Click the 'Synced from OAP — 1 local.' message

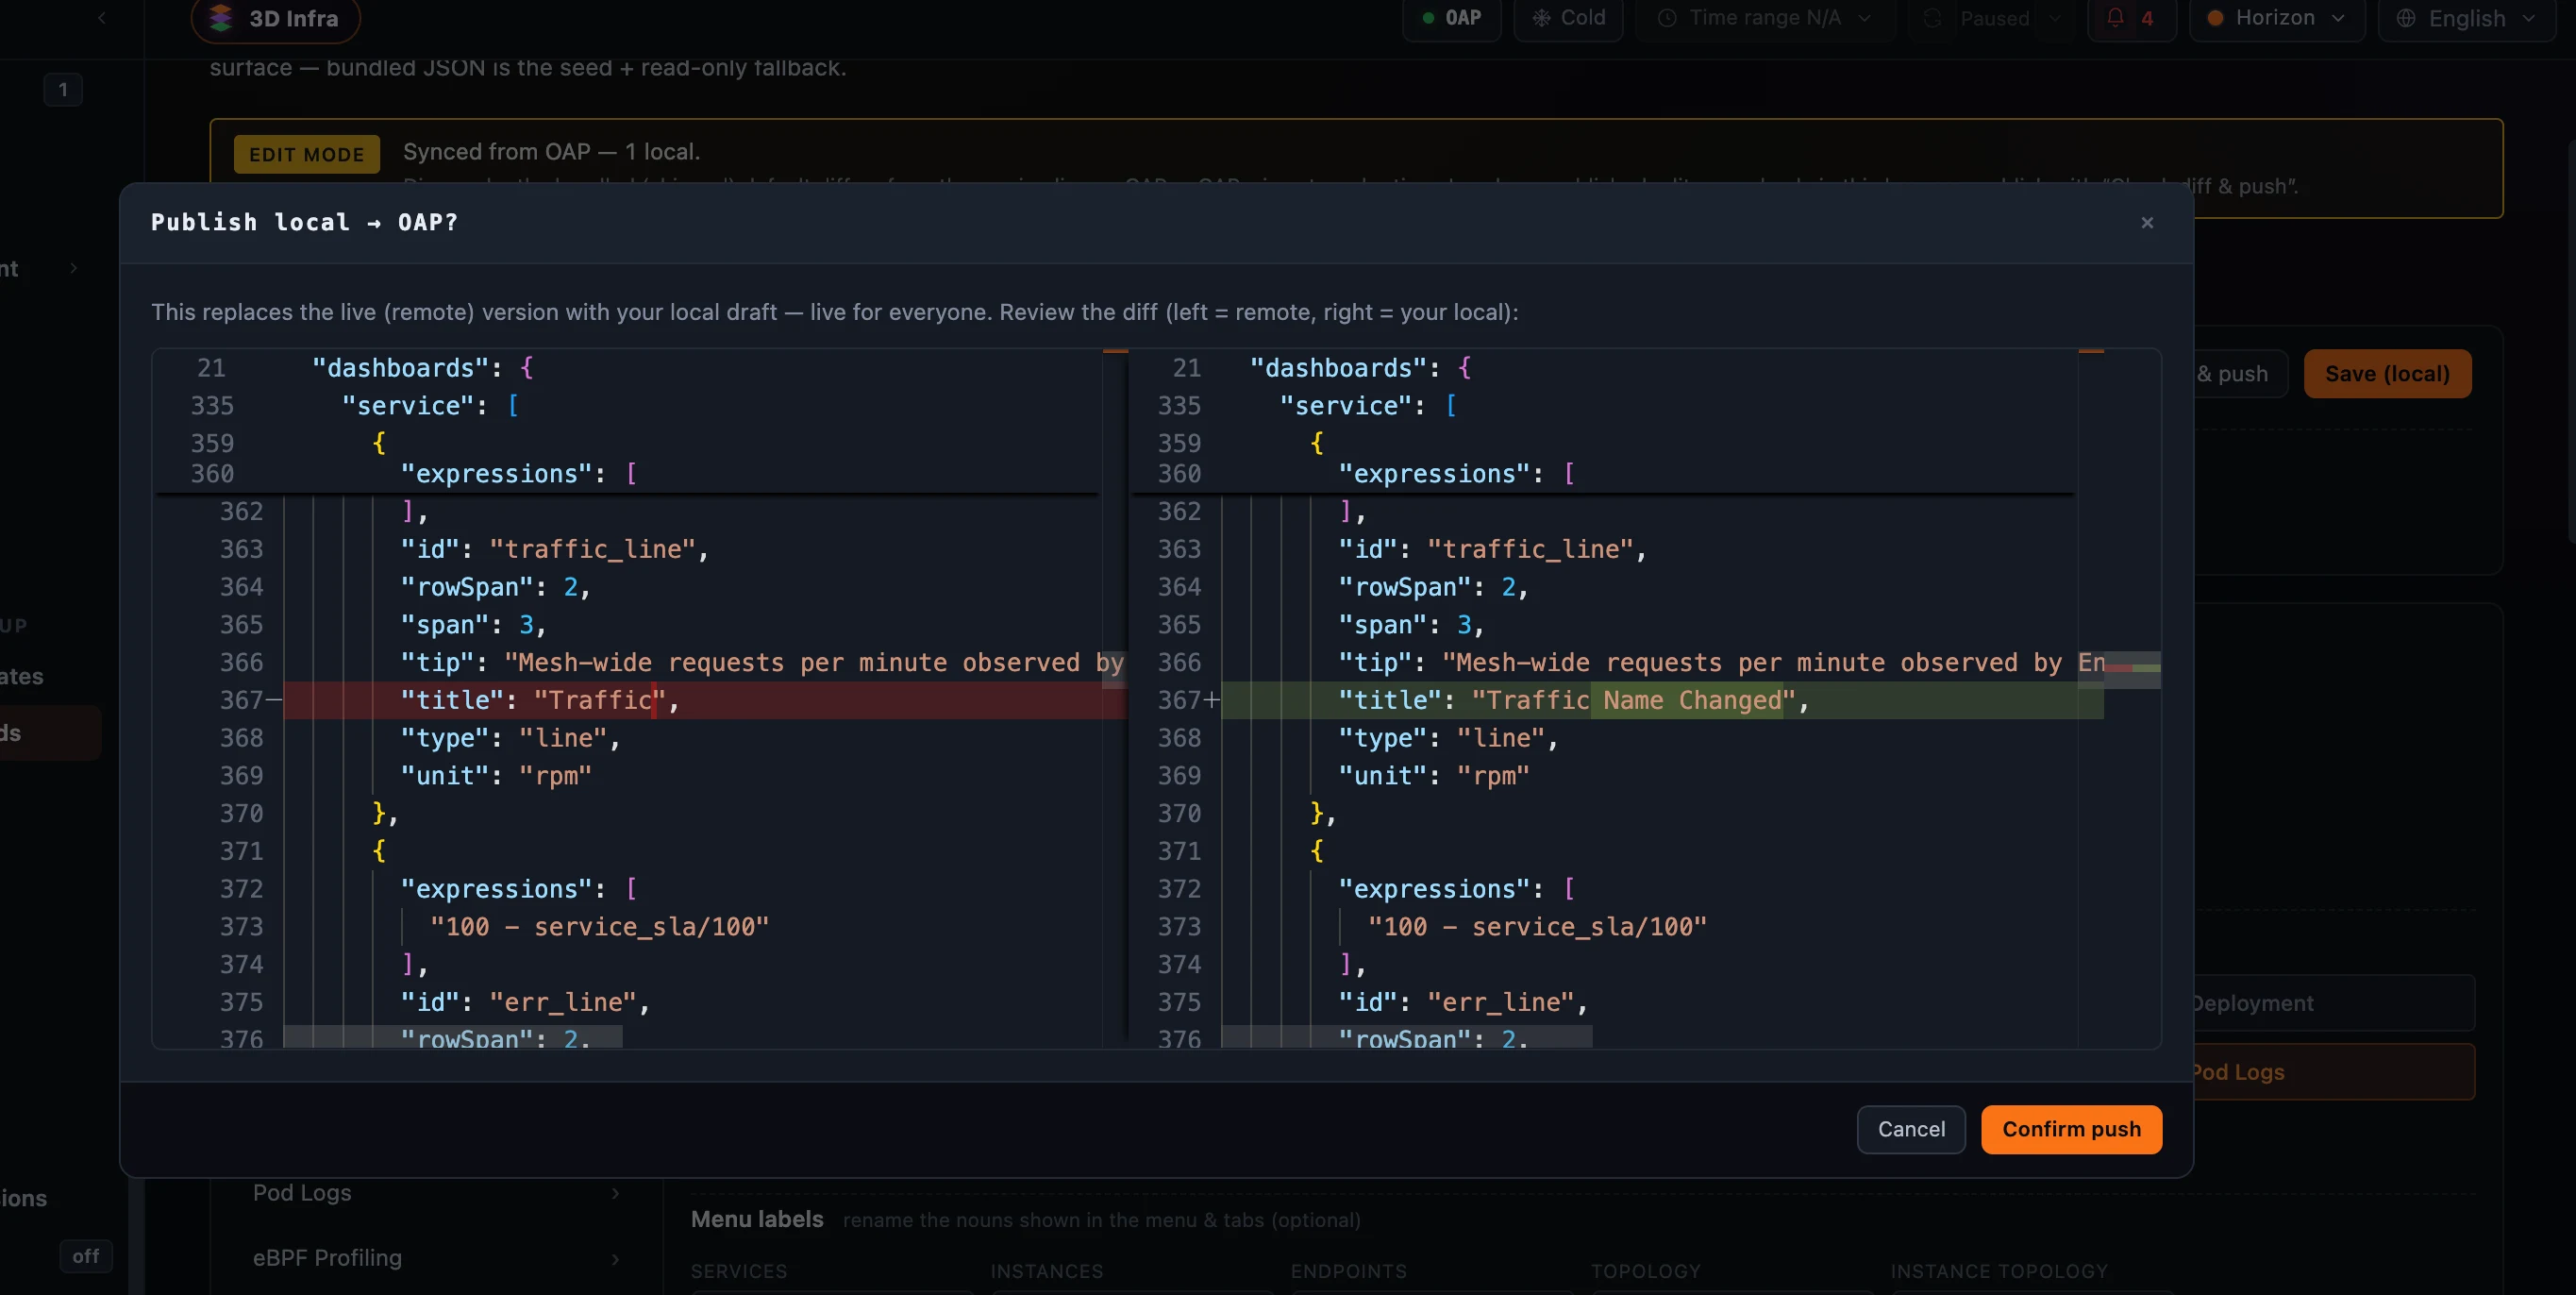pos(551,152)
